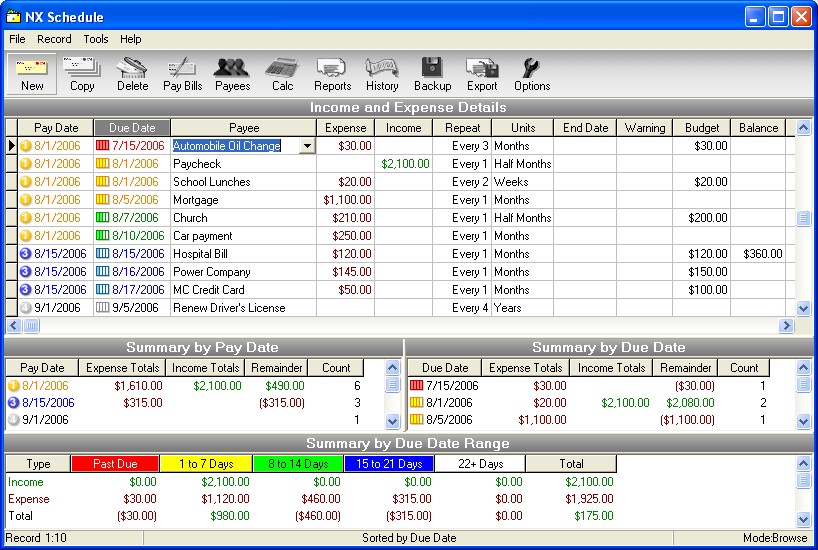Click the Half Months units cell for Church
Image resolution: width=818 pixels, height=550 pixels.
522,218
